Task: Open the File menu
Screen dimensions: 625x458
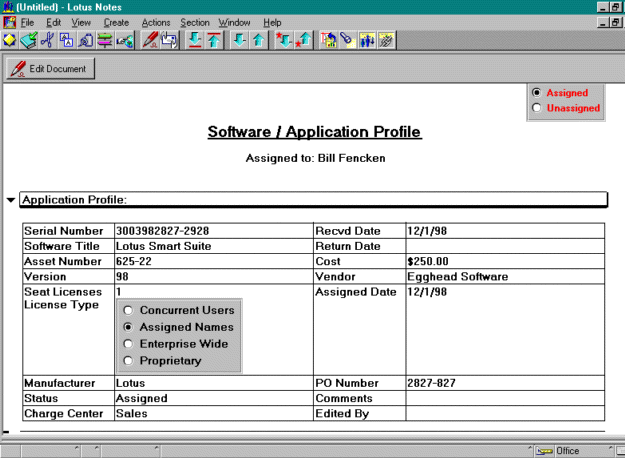Action: coord(27,23)
